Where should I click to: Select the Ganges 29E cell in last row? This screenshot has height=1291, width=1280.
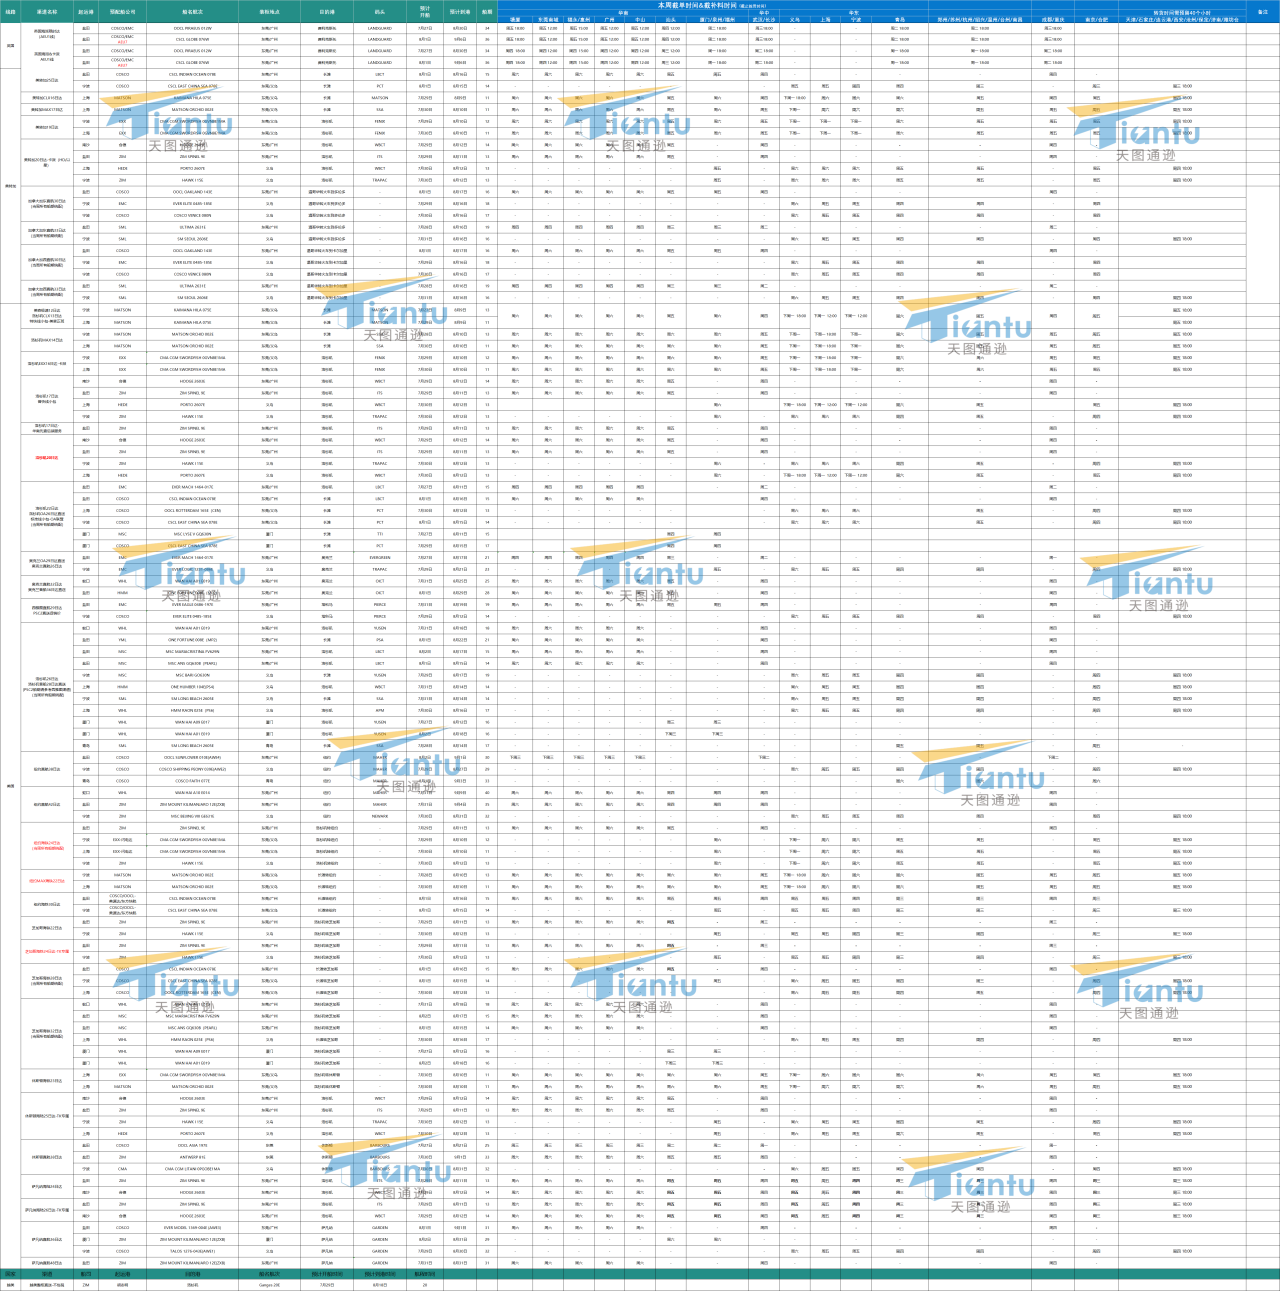click(x=269, y=1285)
